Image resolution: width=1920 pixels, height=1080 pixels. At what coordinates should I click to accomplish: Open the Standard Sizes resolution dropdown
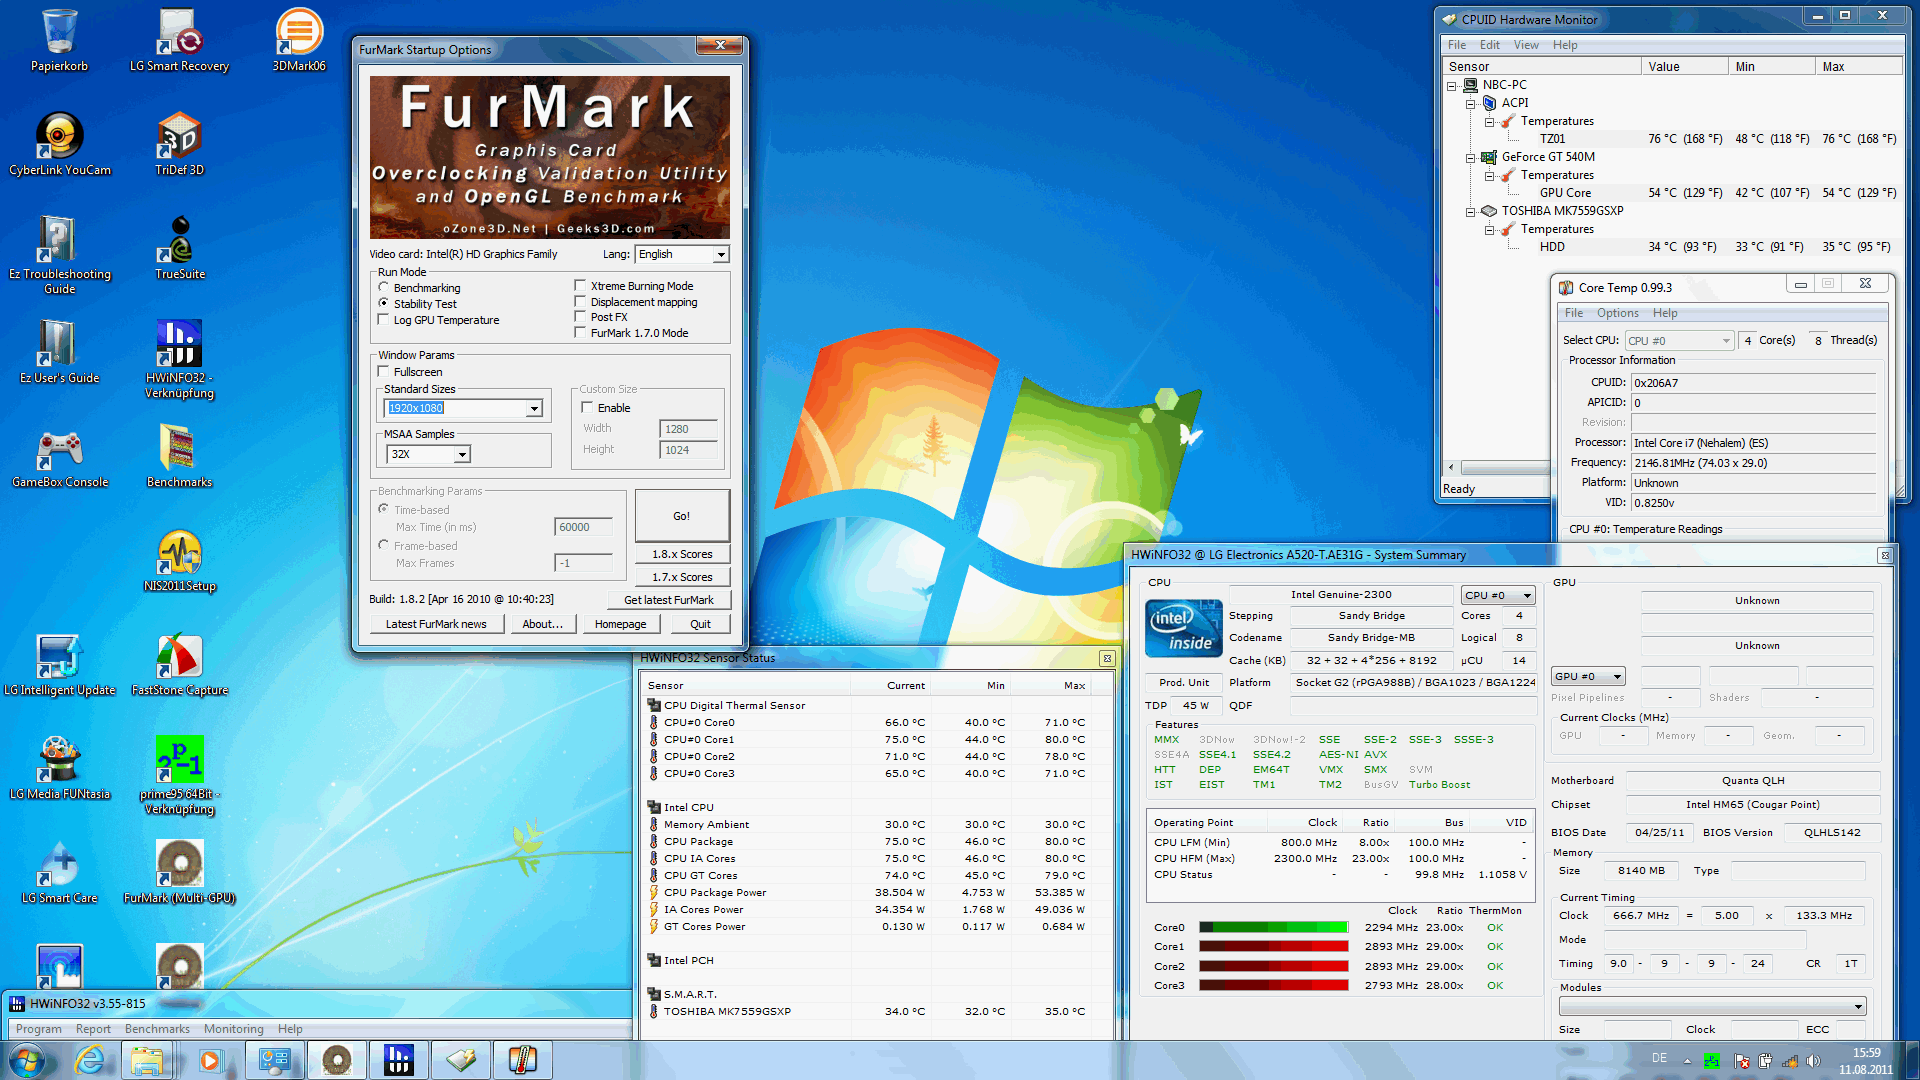click(x=534, y=408)
